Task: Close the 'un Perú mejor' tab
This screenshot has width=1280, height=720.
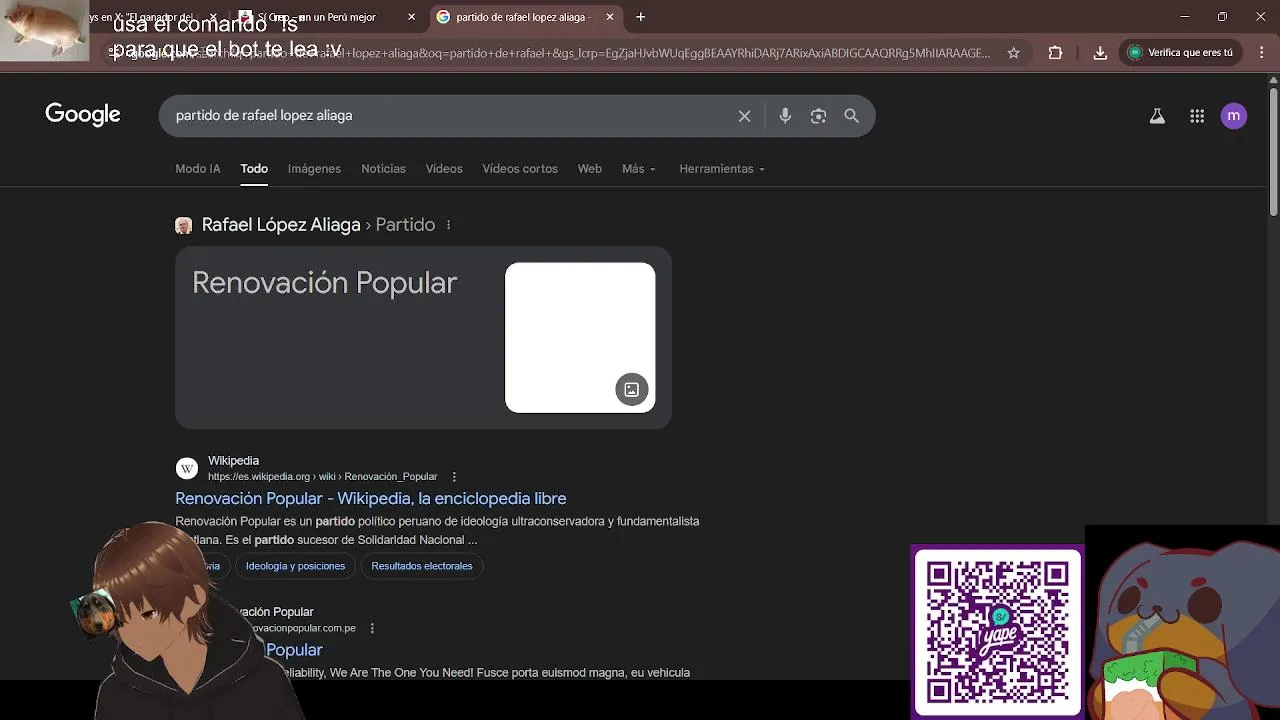Action: [412, 17]
